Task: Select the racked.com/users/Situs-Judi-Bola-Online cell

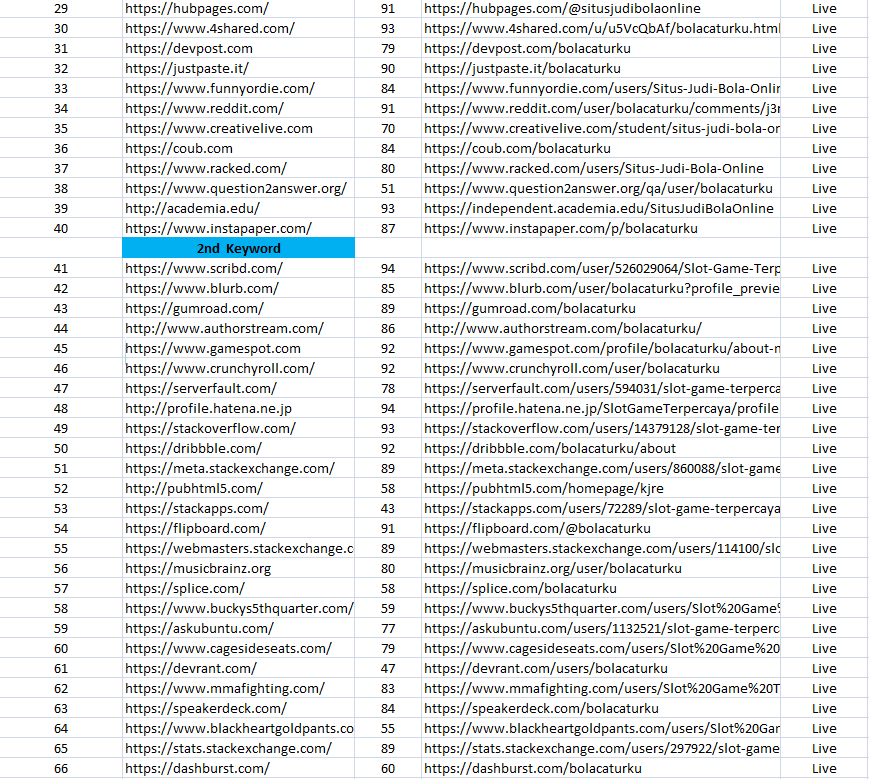Action: tap(601, 168)
